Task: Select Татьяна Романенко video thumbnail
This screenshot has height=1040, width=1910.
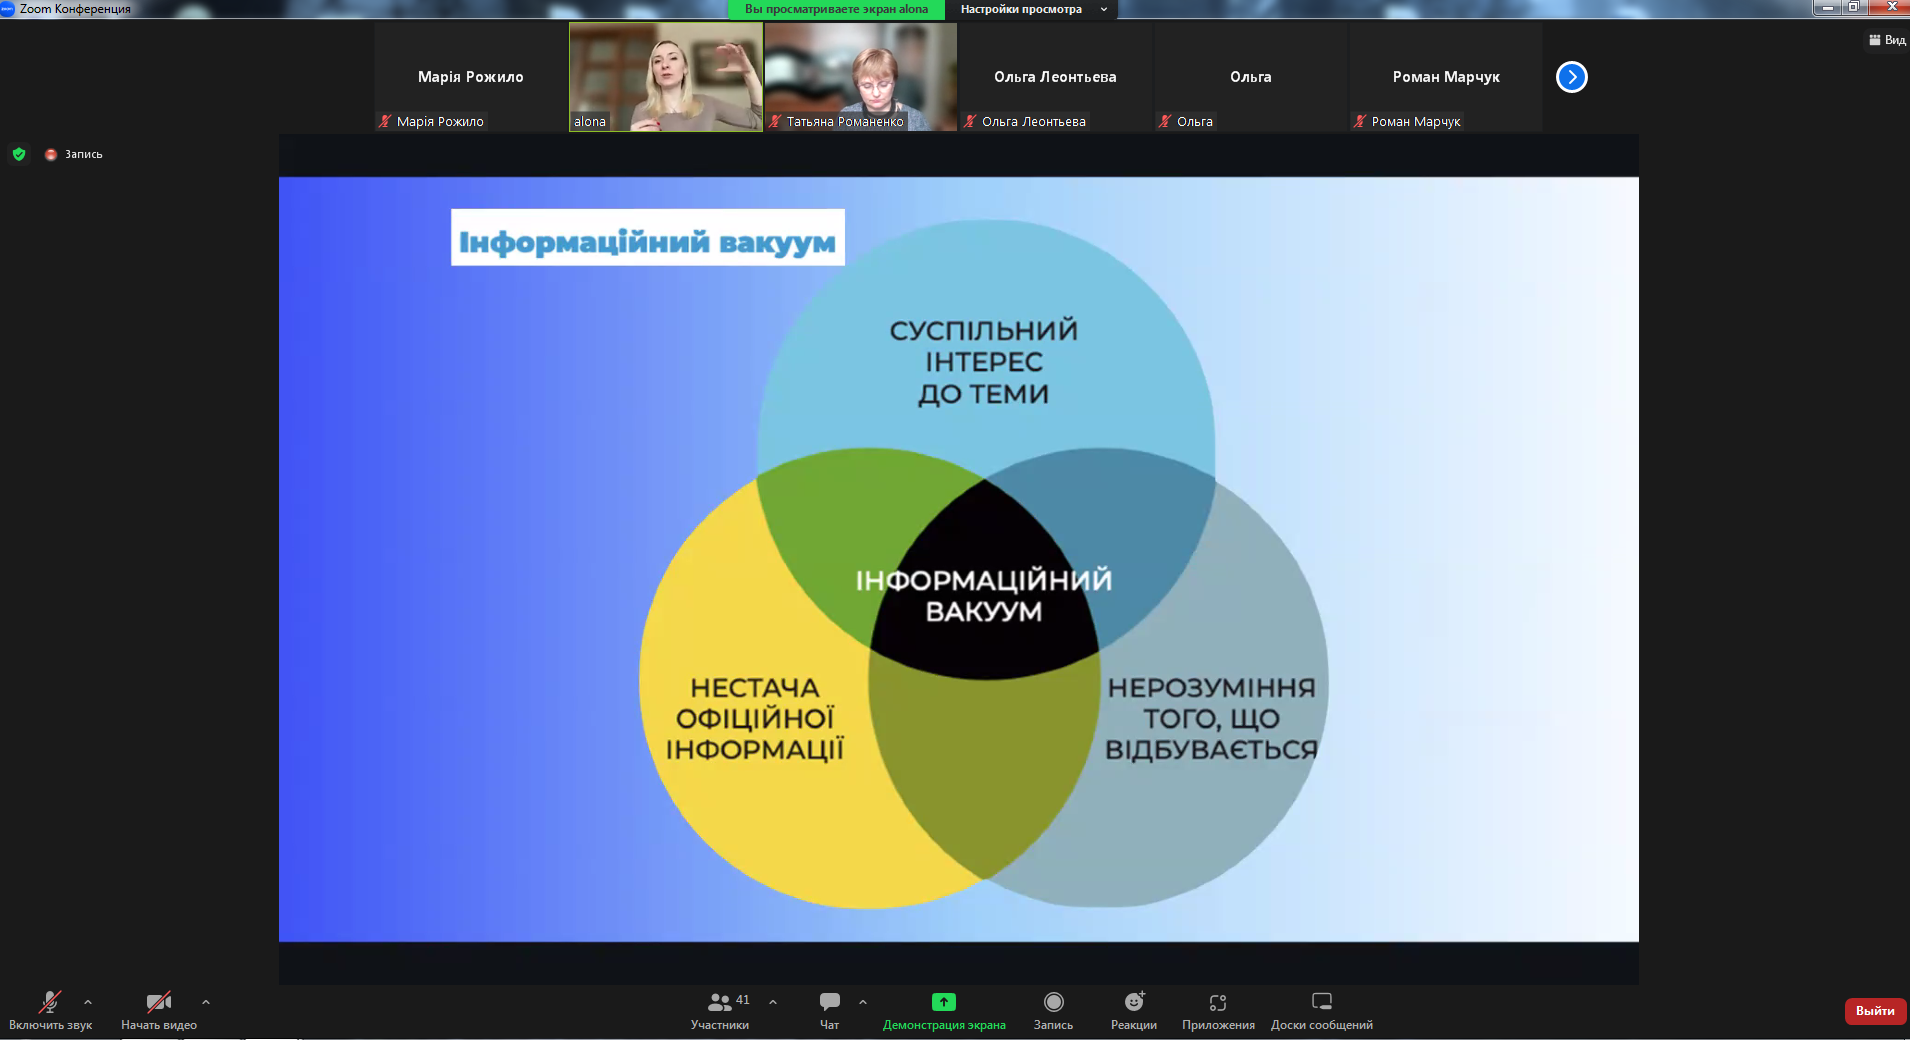Action: click(x=860, y=77)
